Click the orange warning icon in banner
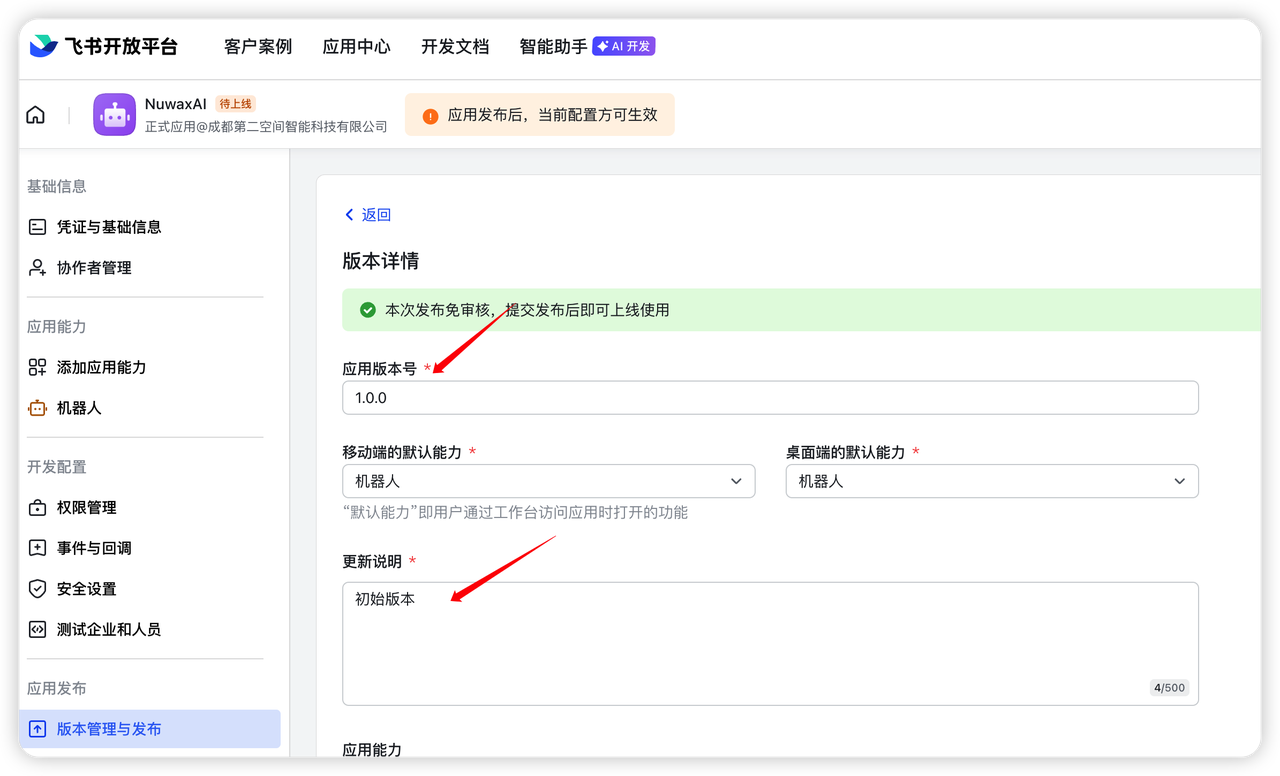 [x=430, y=115]
